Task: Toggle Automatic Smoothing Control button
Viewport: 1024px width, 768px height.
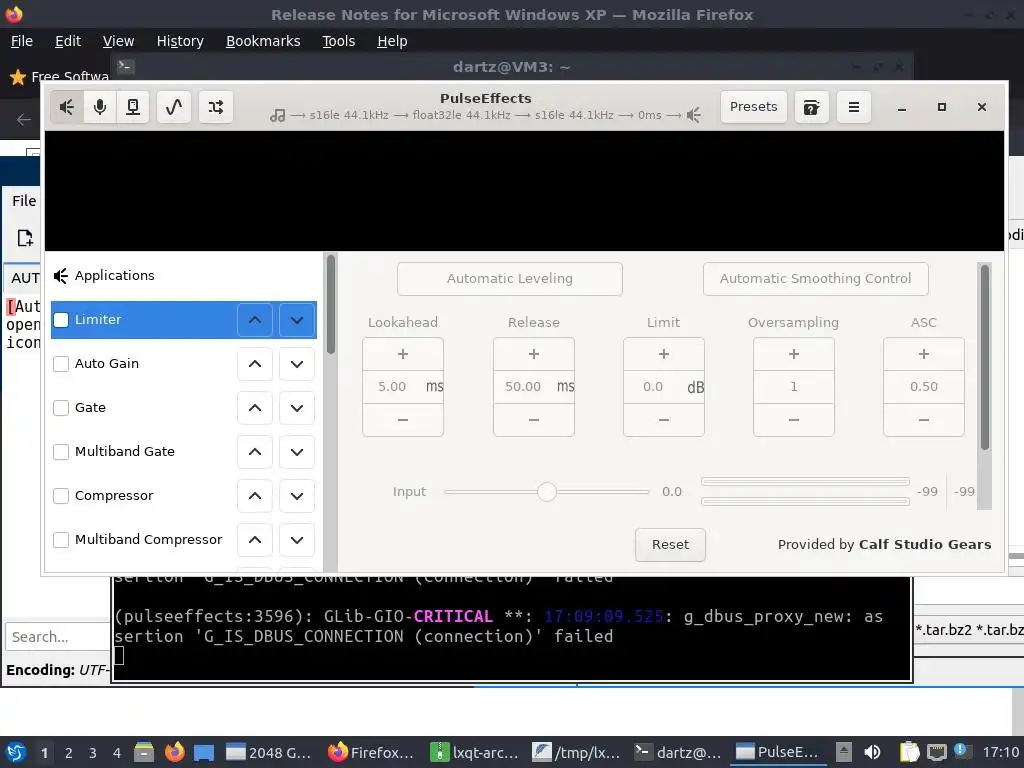Action: click(816, 279)
